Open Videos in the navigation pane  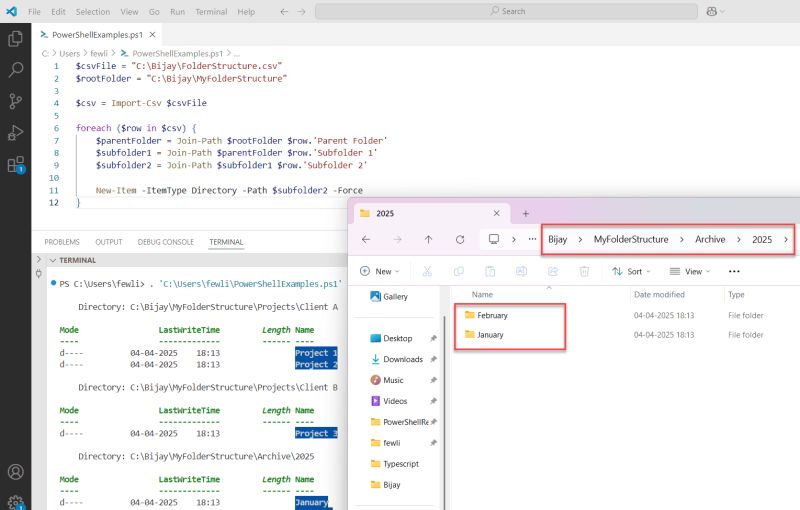(389, 401)
